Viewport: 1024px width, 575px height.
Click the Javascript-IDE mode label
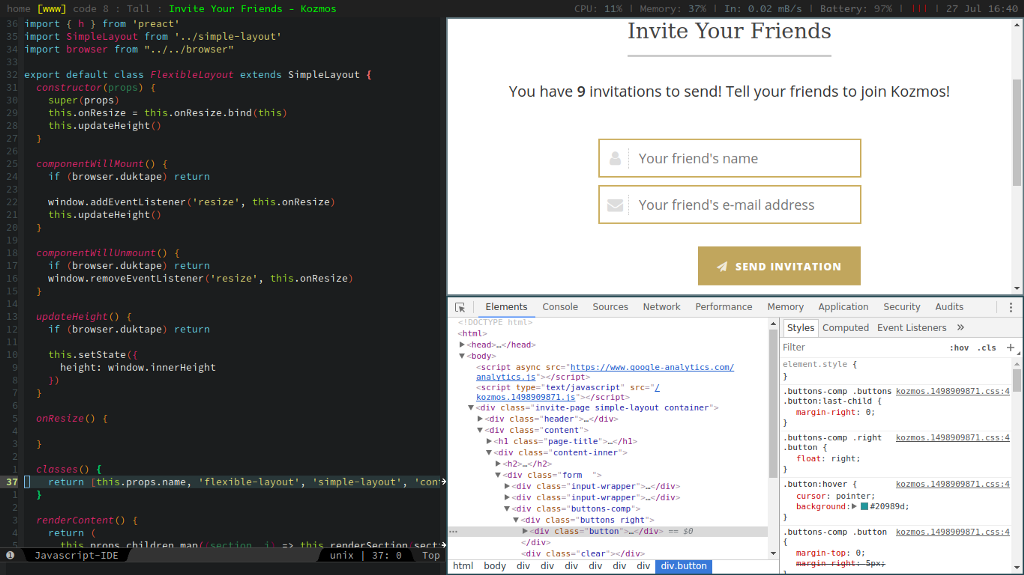(76, 555)
